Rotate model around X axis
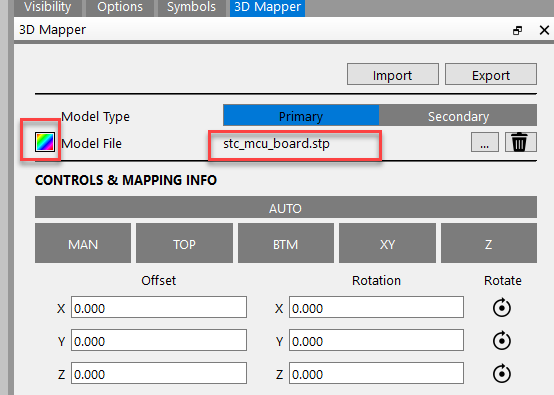This screenshot has height=395, width=554. (x=502, y=308)
